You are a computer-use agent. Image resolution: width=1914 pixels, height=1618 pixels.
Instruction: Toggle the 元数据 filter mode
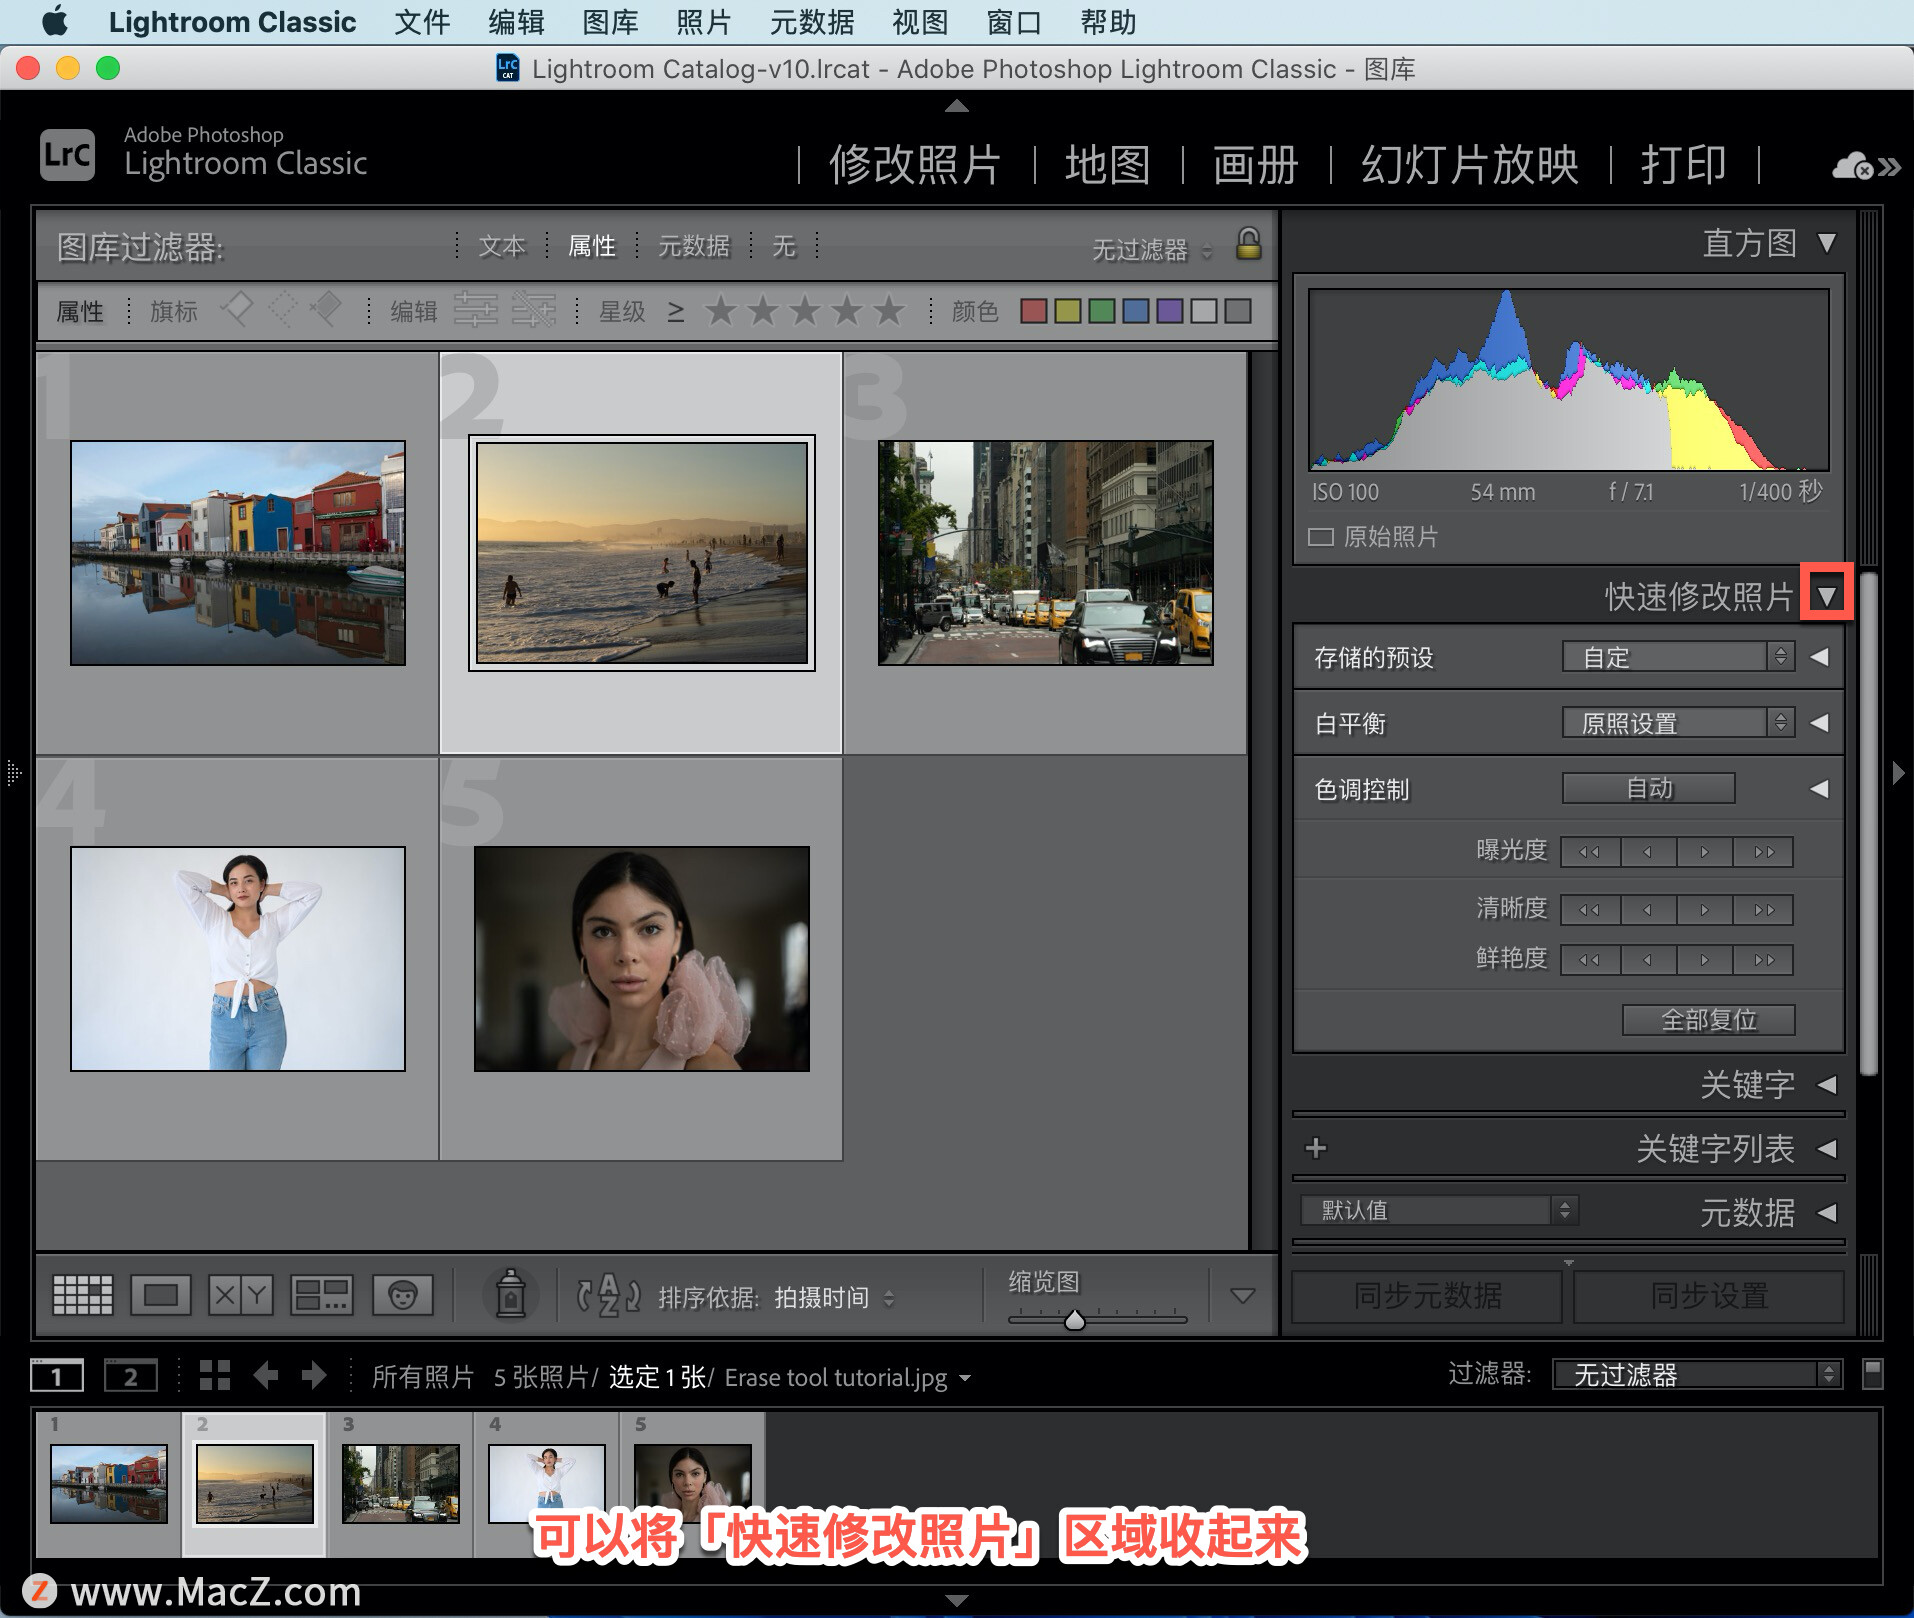tap(694, 246)
